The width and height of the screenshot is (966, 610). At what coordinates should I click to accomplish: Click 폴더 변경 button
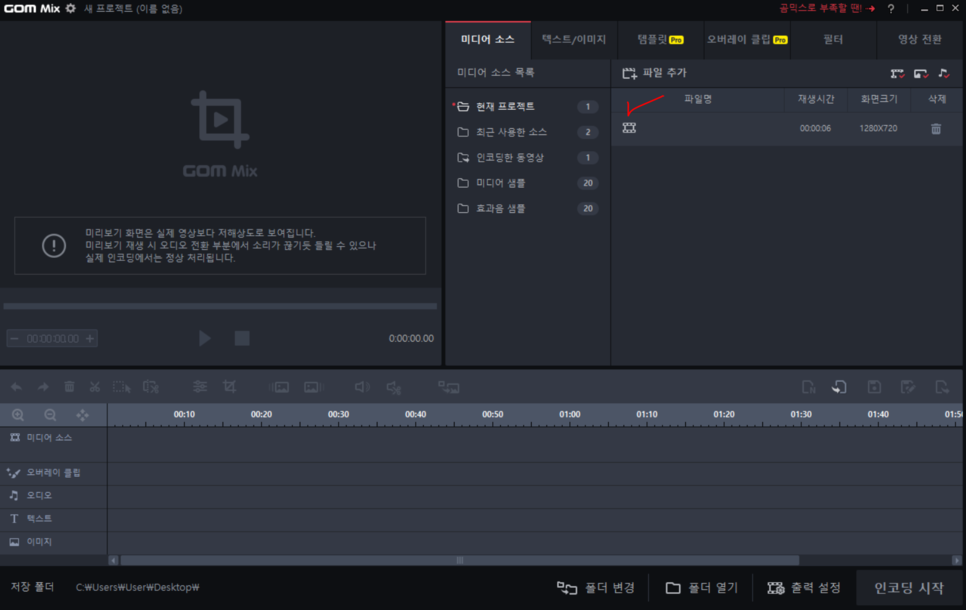point(596,588)
